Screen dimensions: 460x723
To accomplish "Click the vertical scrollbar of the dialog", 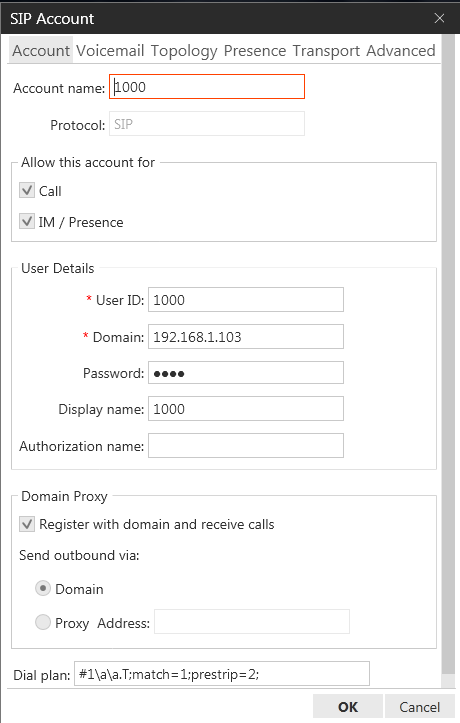I will coord(448,362).
